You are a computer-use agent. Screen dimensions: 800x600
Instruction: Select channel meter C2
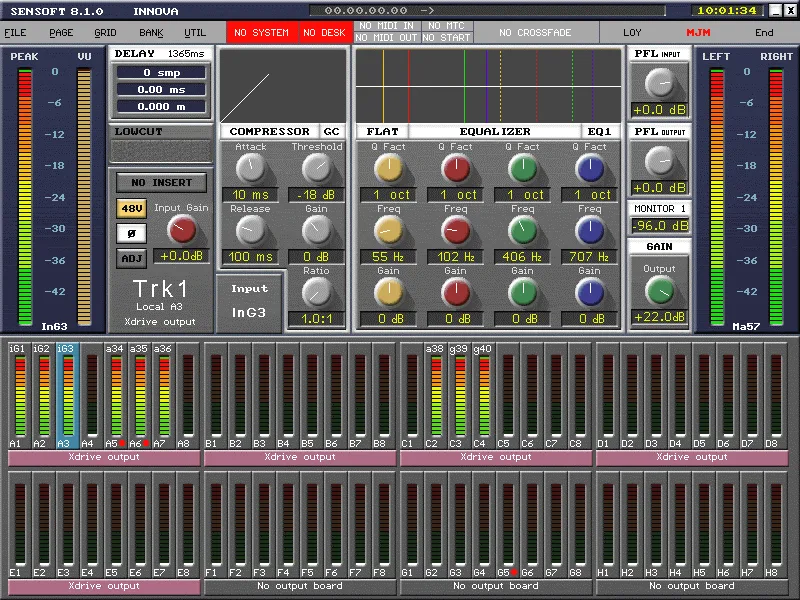435,396
